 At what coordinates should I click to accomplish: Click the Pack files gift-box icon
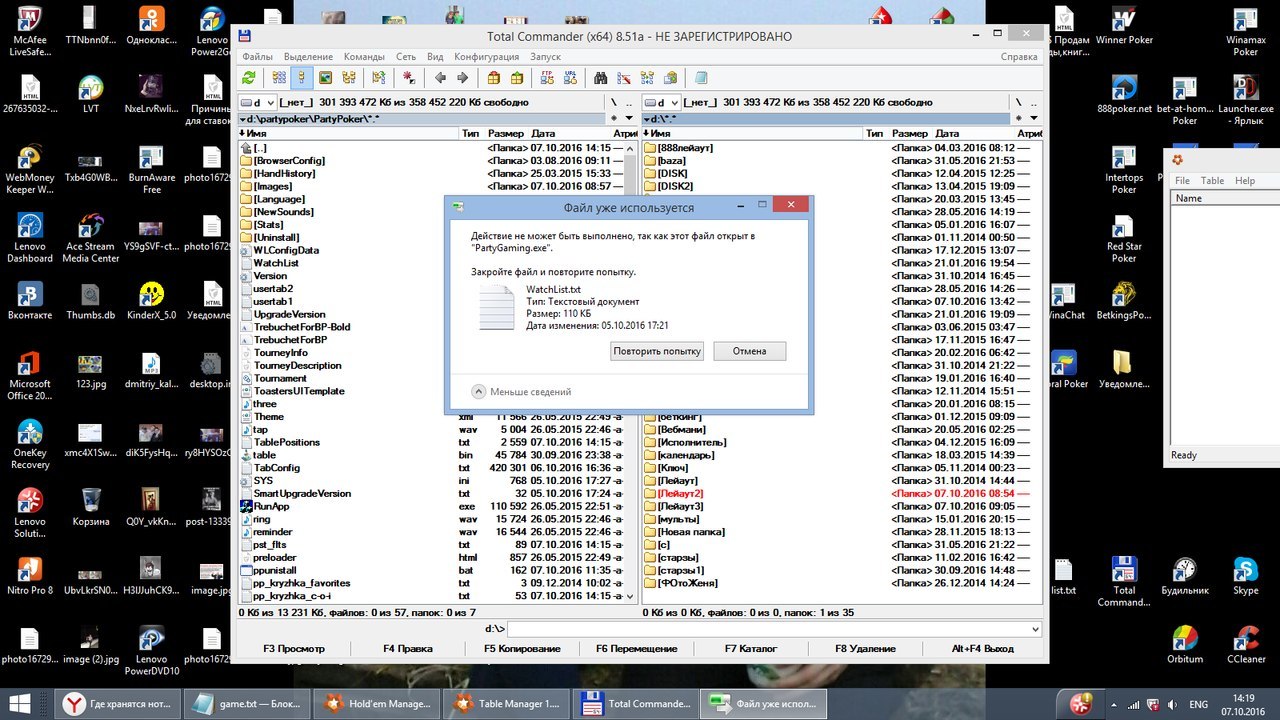(x=493, y=78)
